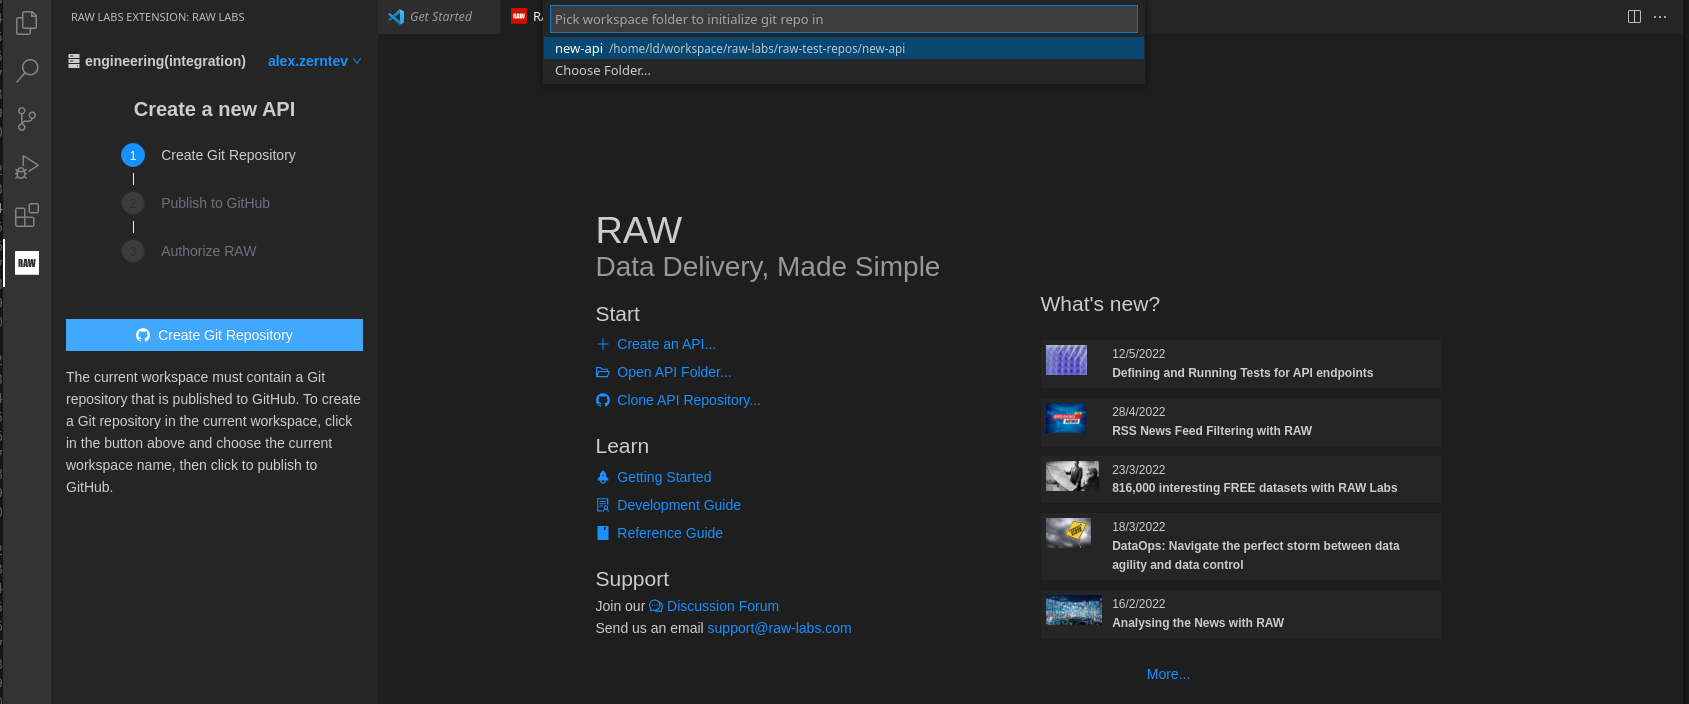
Task: Open '816,000 interesting FREE datasets' title
Action: click(x=1255, y=488)
